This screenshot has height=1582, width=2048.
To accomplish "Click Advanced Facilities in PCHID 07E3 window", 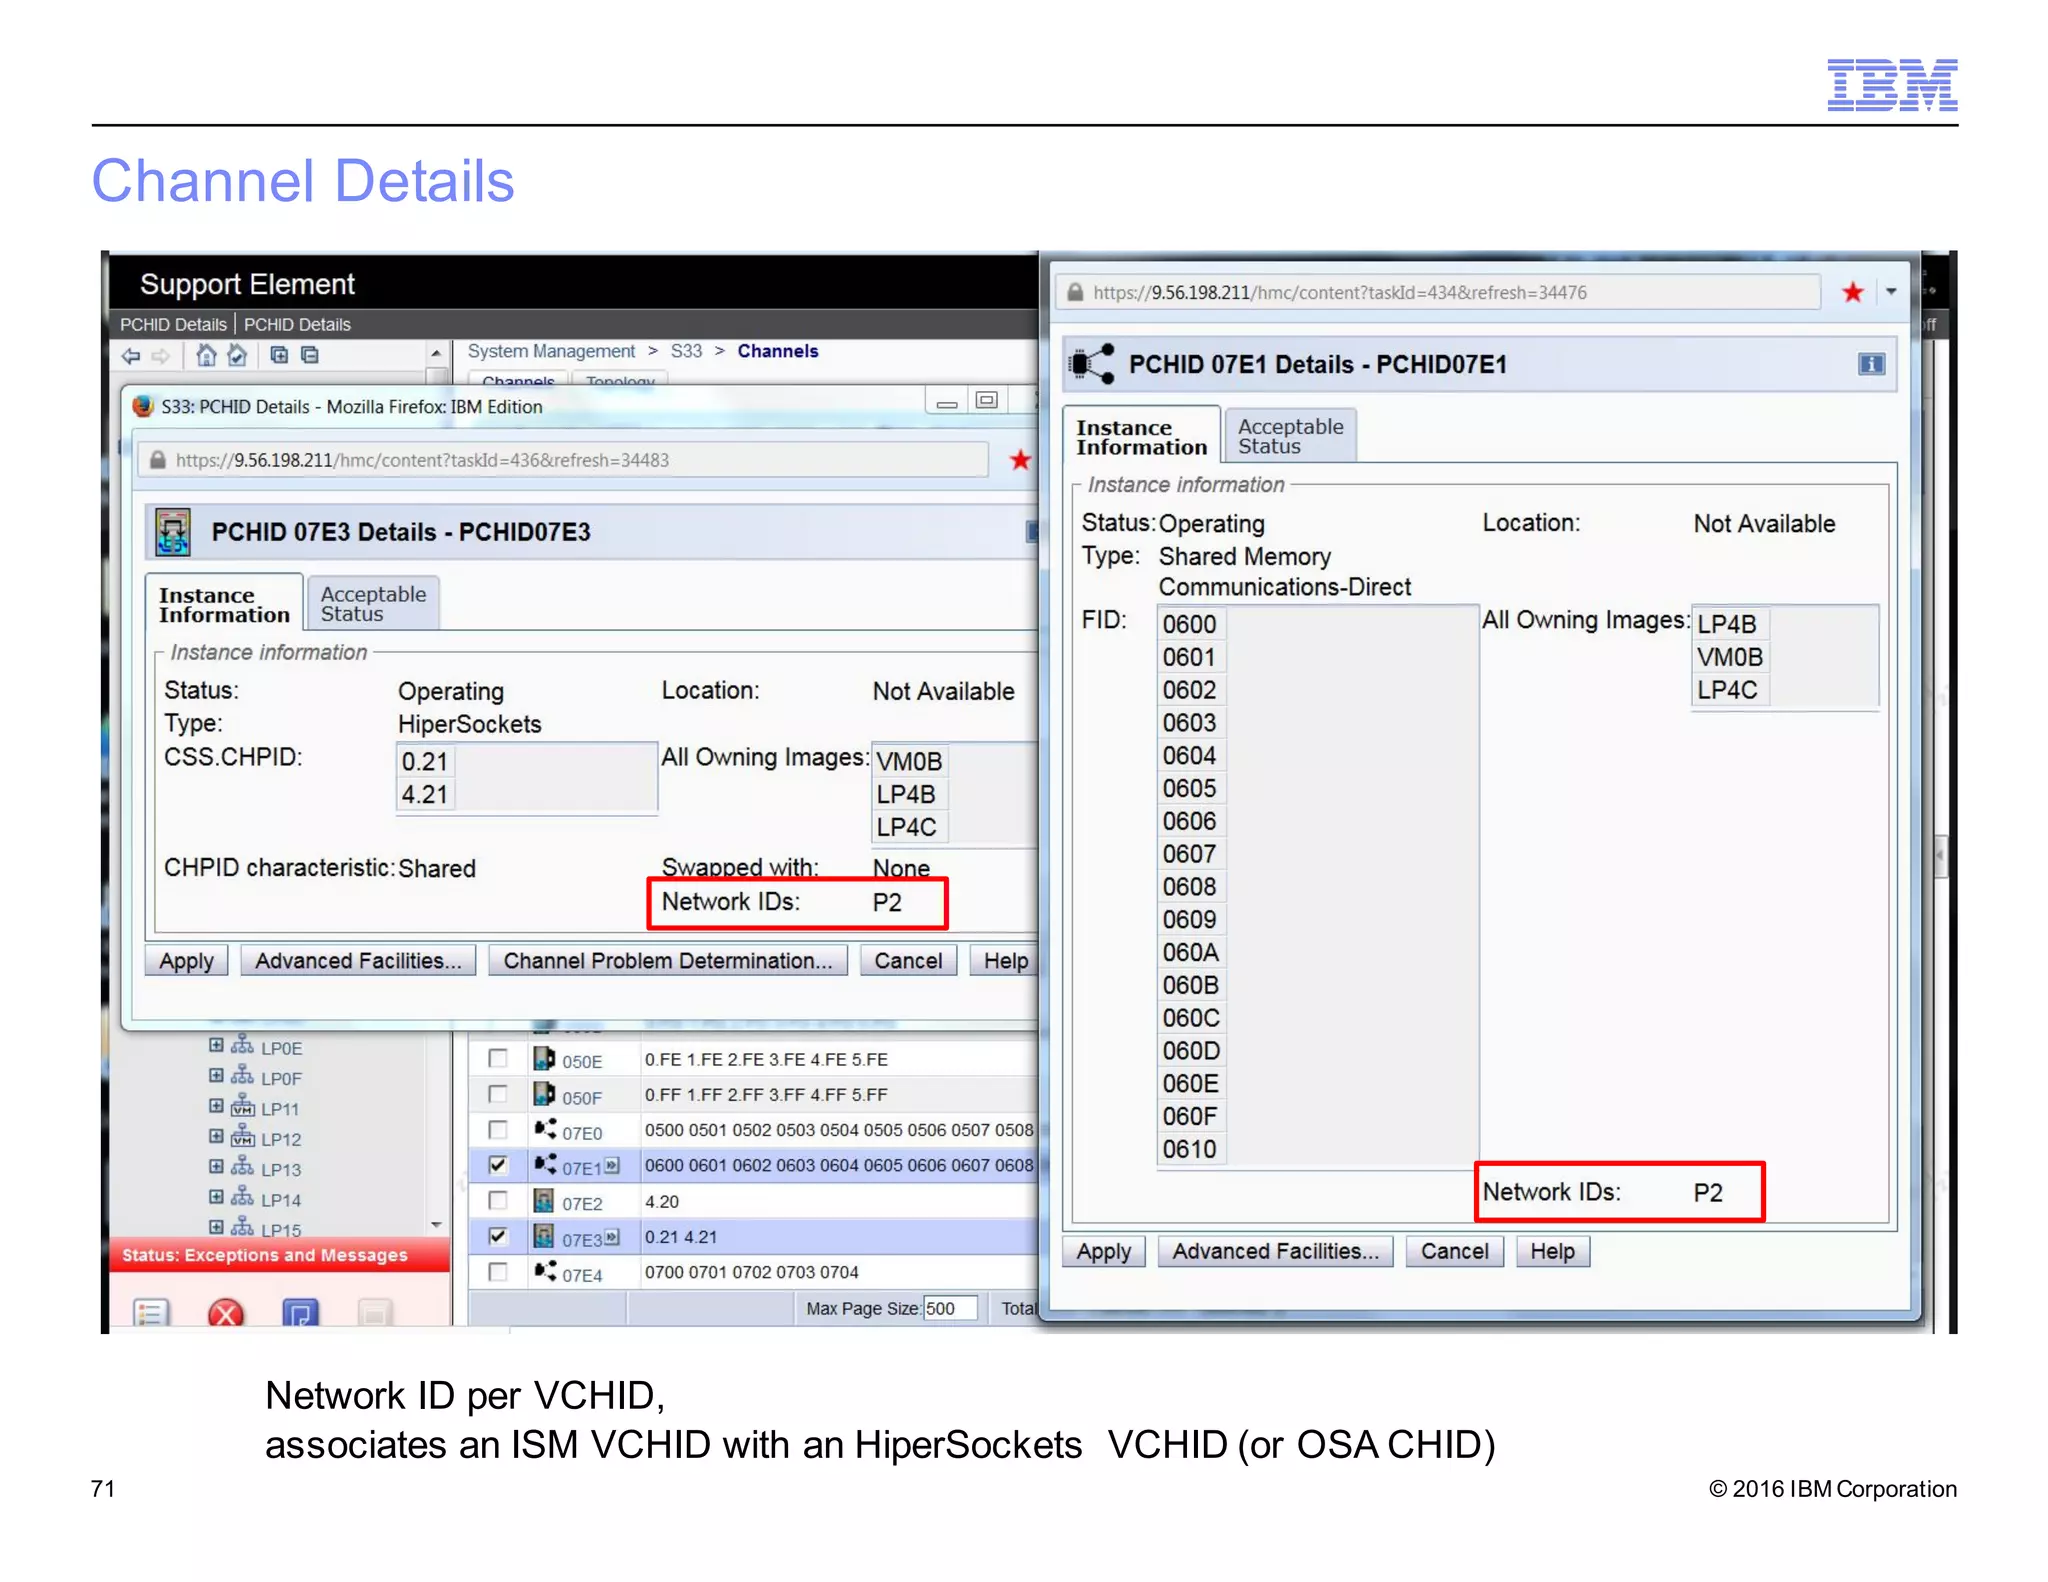I will click(x=358, y=960).
